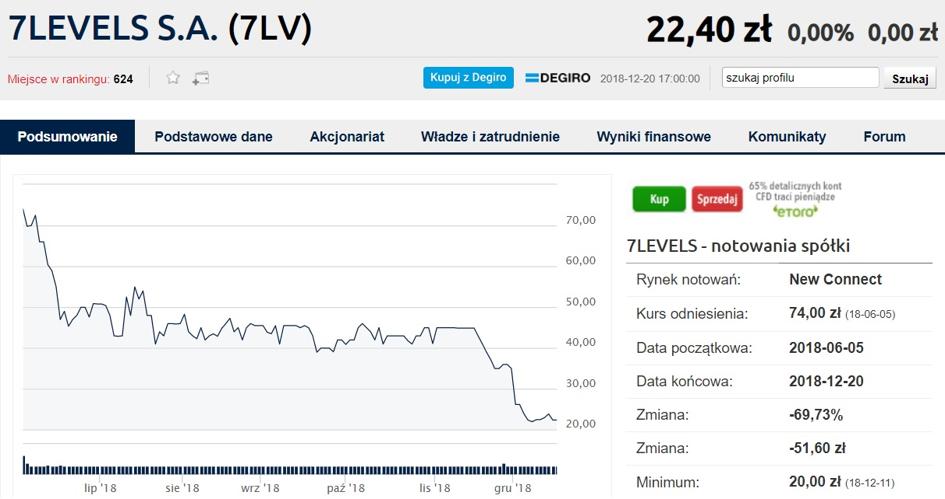Click the eToro logo
945x499 pixels.
click(x=796, y=211)
